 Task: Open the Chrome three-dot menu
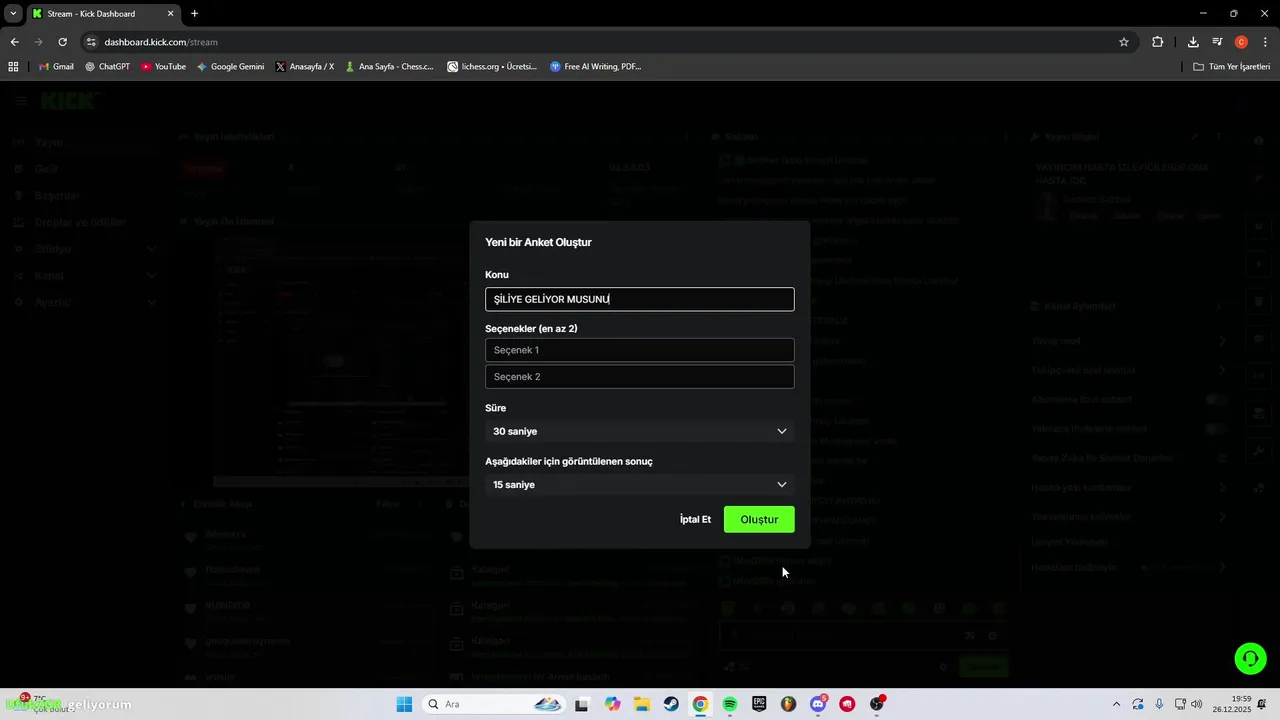1266,42
